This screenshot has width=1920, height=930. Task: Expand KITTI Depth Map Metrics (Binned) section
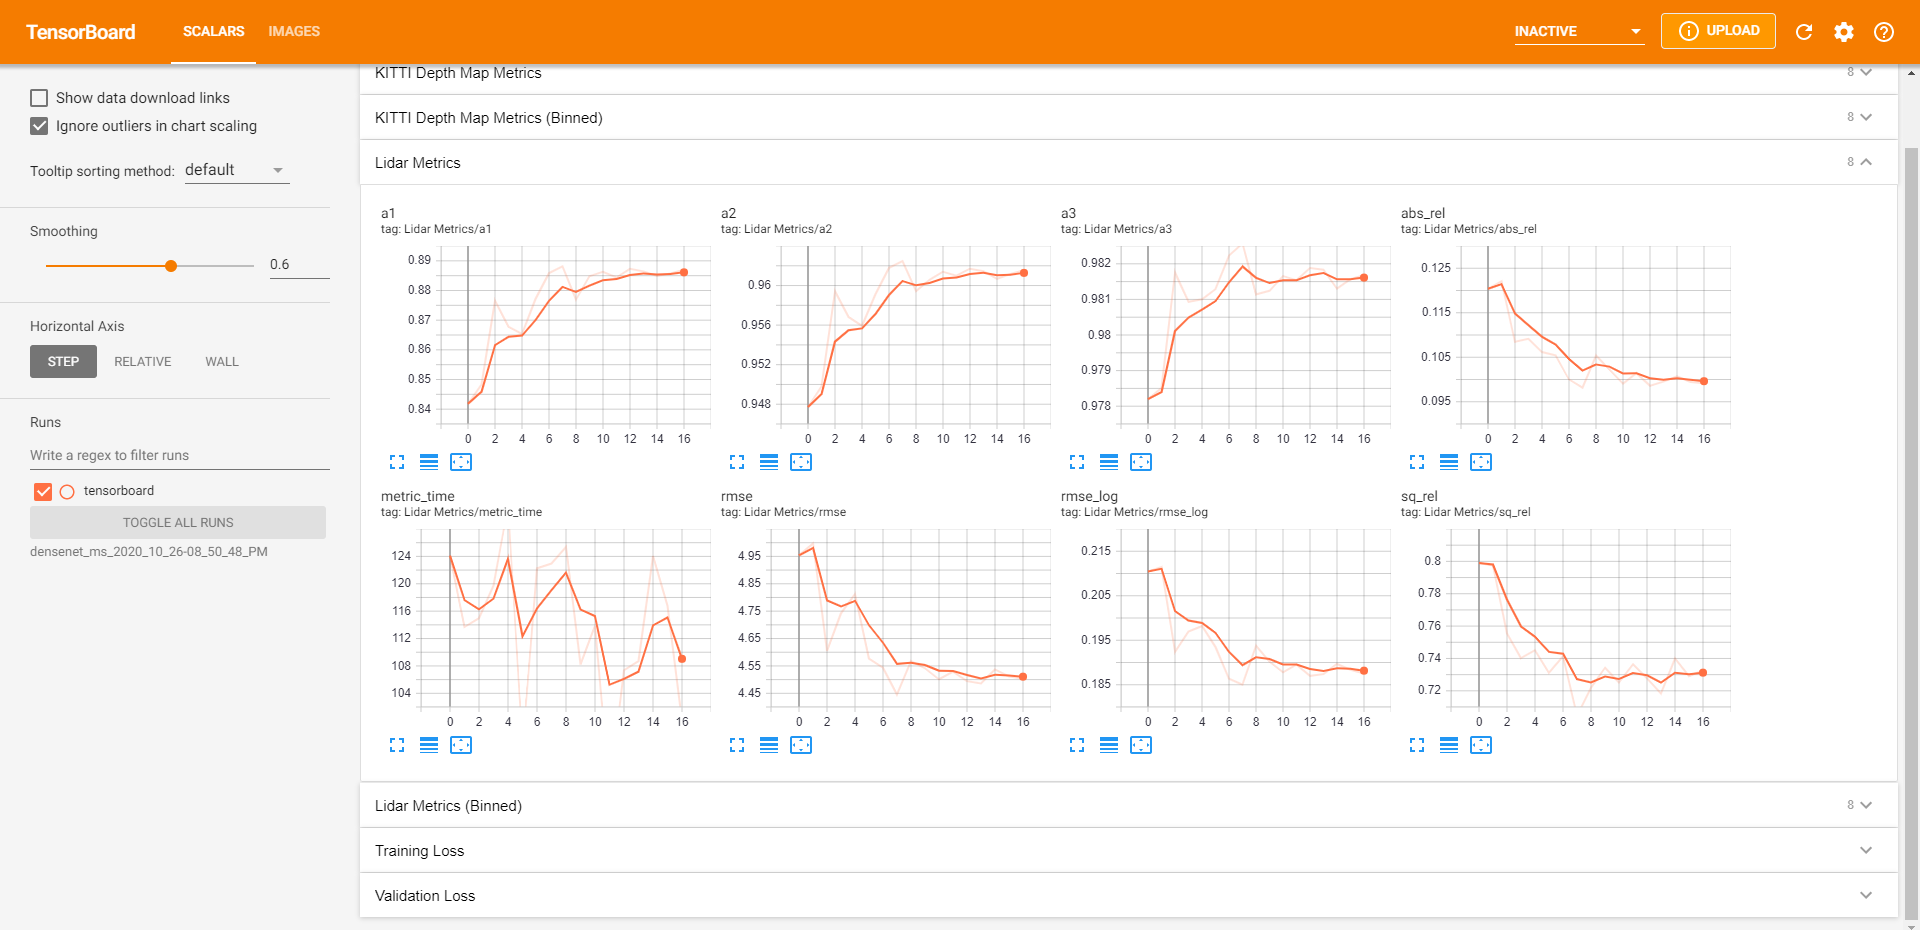tap(1128, 117)
